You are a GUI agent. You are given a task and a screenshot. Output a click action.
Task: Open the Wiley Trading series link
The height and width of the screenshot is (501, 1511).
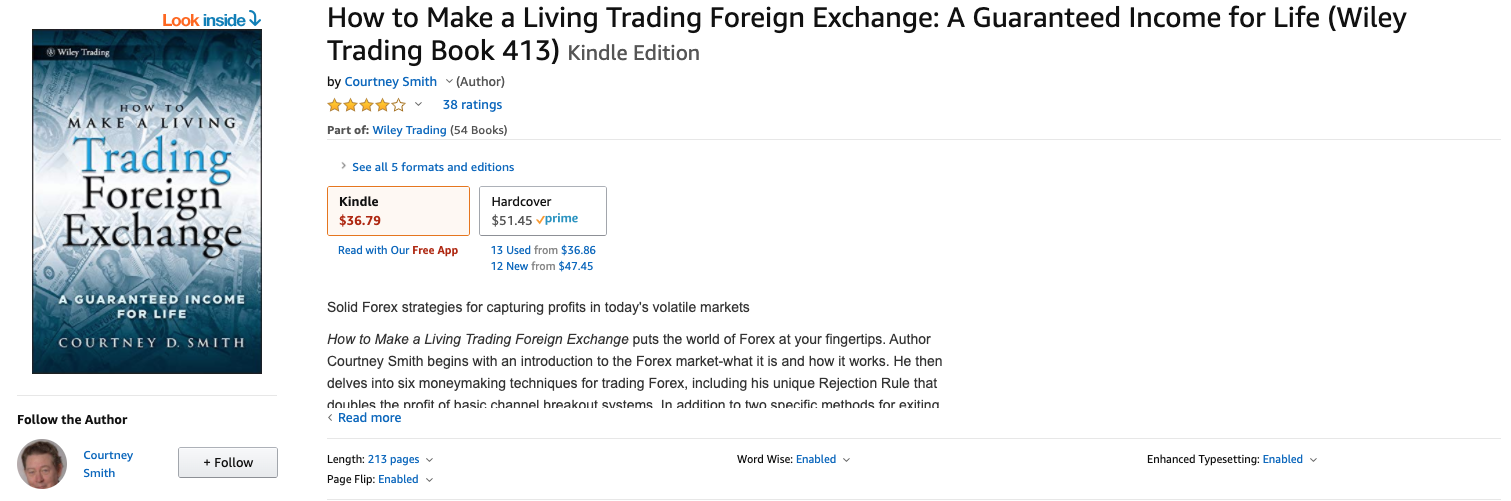pos(409,130)
